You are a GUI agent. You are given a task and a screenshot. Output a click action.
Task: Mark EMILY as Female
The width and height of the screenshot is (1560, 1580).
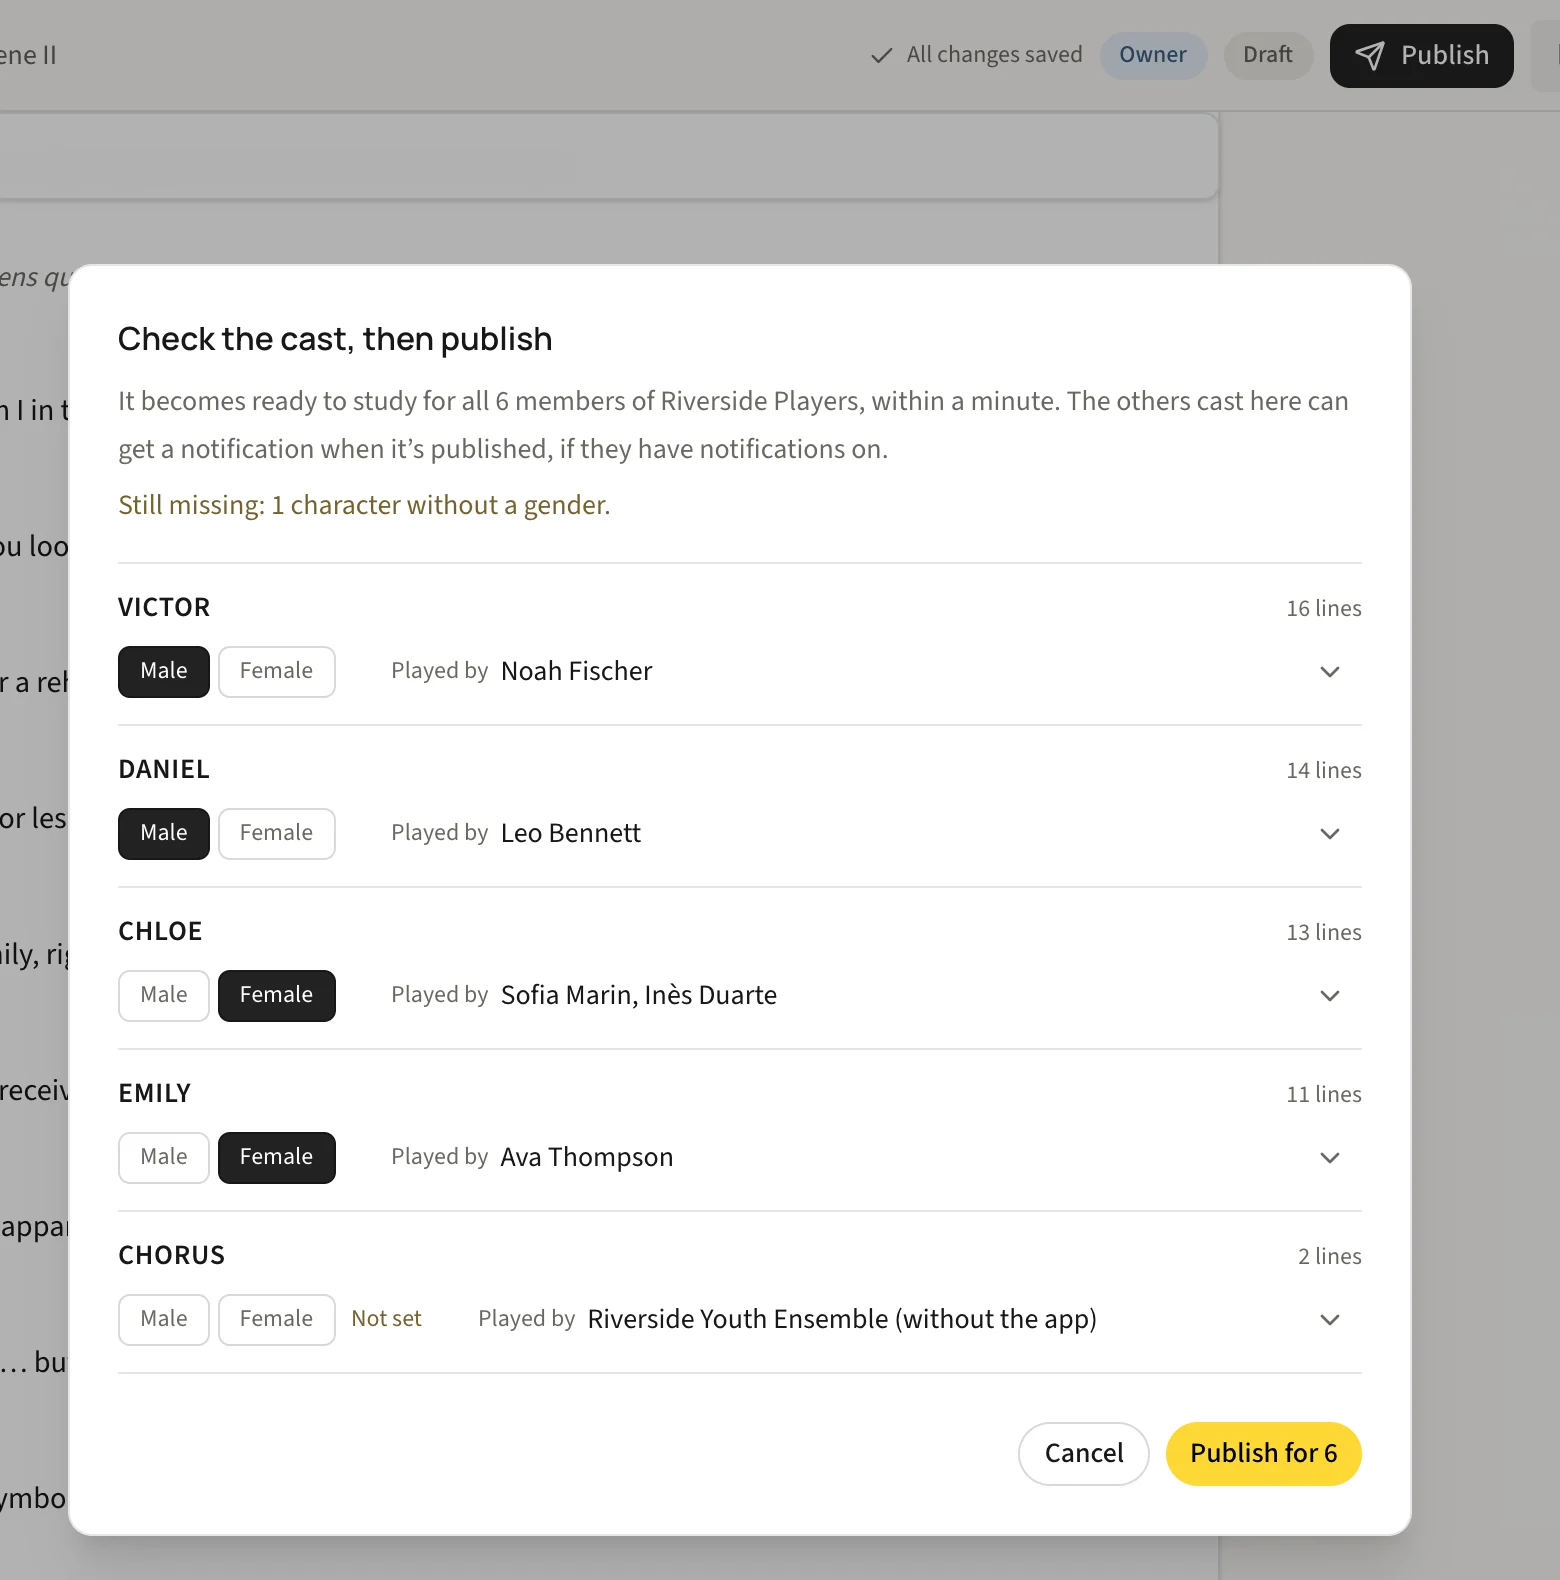(x=276, y=1157)
